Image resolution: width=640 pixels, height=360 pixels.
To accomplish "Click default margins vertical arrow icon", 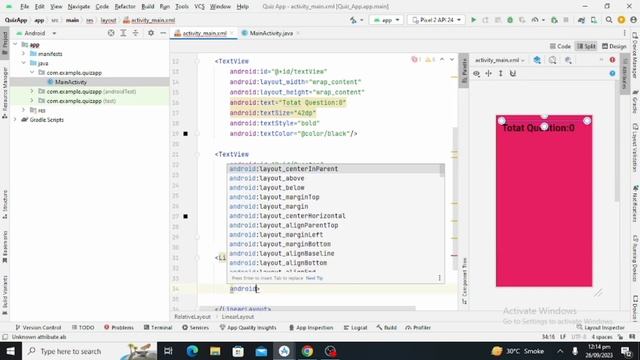I will 501,73.
